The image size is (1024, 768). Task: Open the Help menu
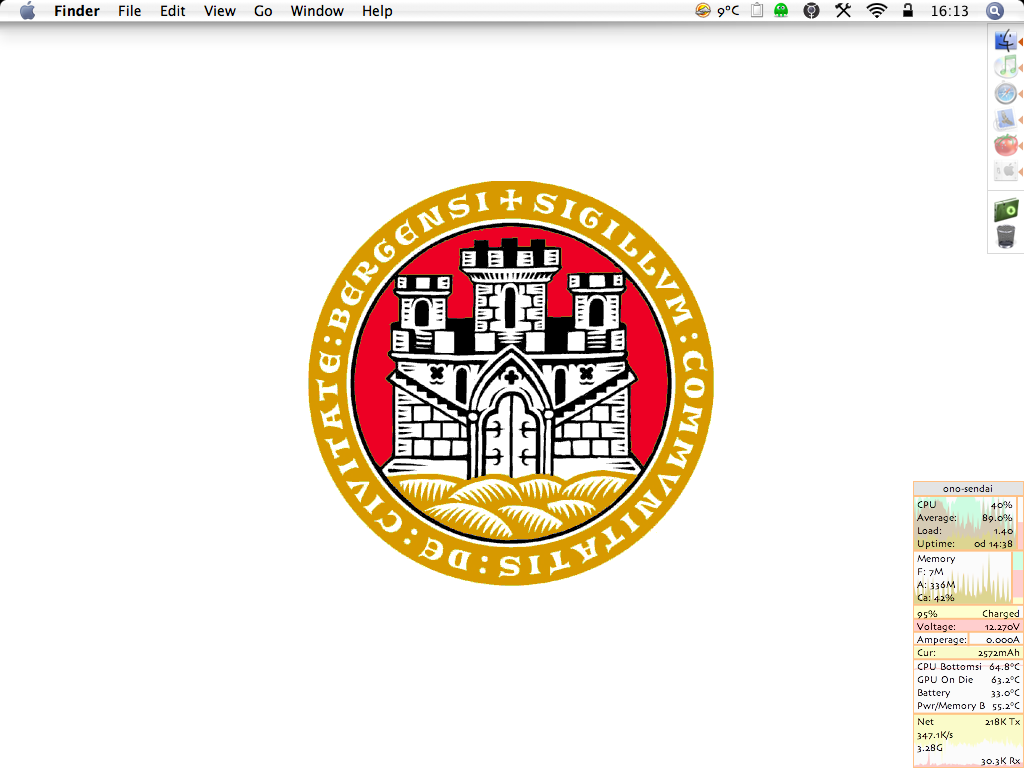point(377,11)
